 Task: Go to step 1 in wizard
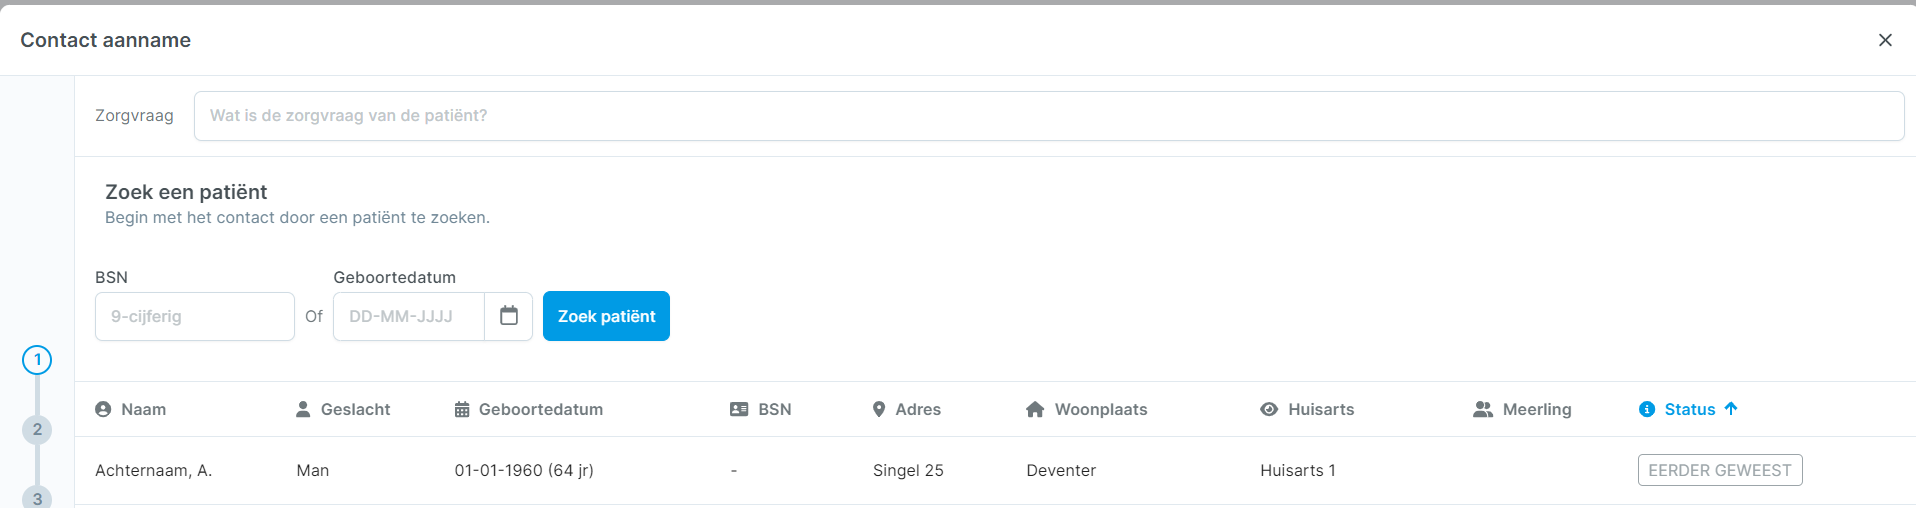pyautogui.click(x=37, y=360)
